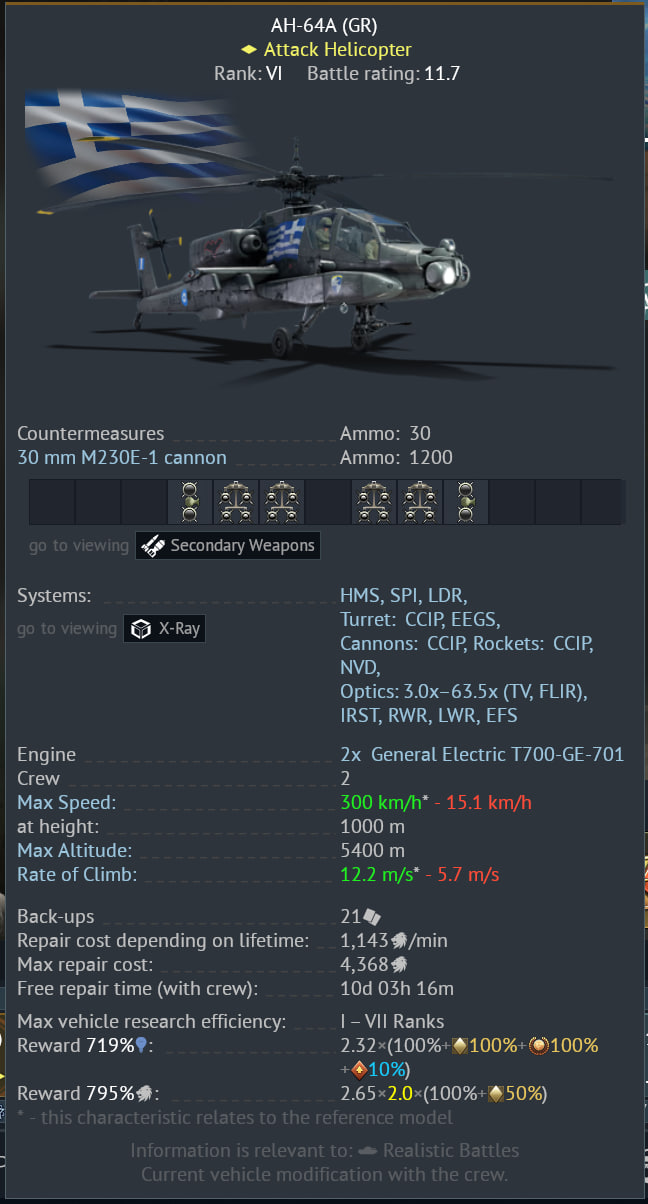Click the cube icon on X-Ray button
This screenshot has width=648, height=1204.
141,629
